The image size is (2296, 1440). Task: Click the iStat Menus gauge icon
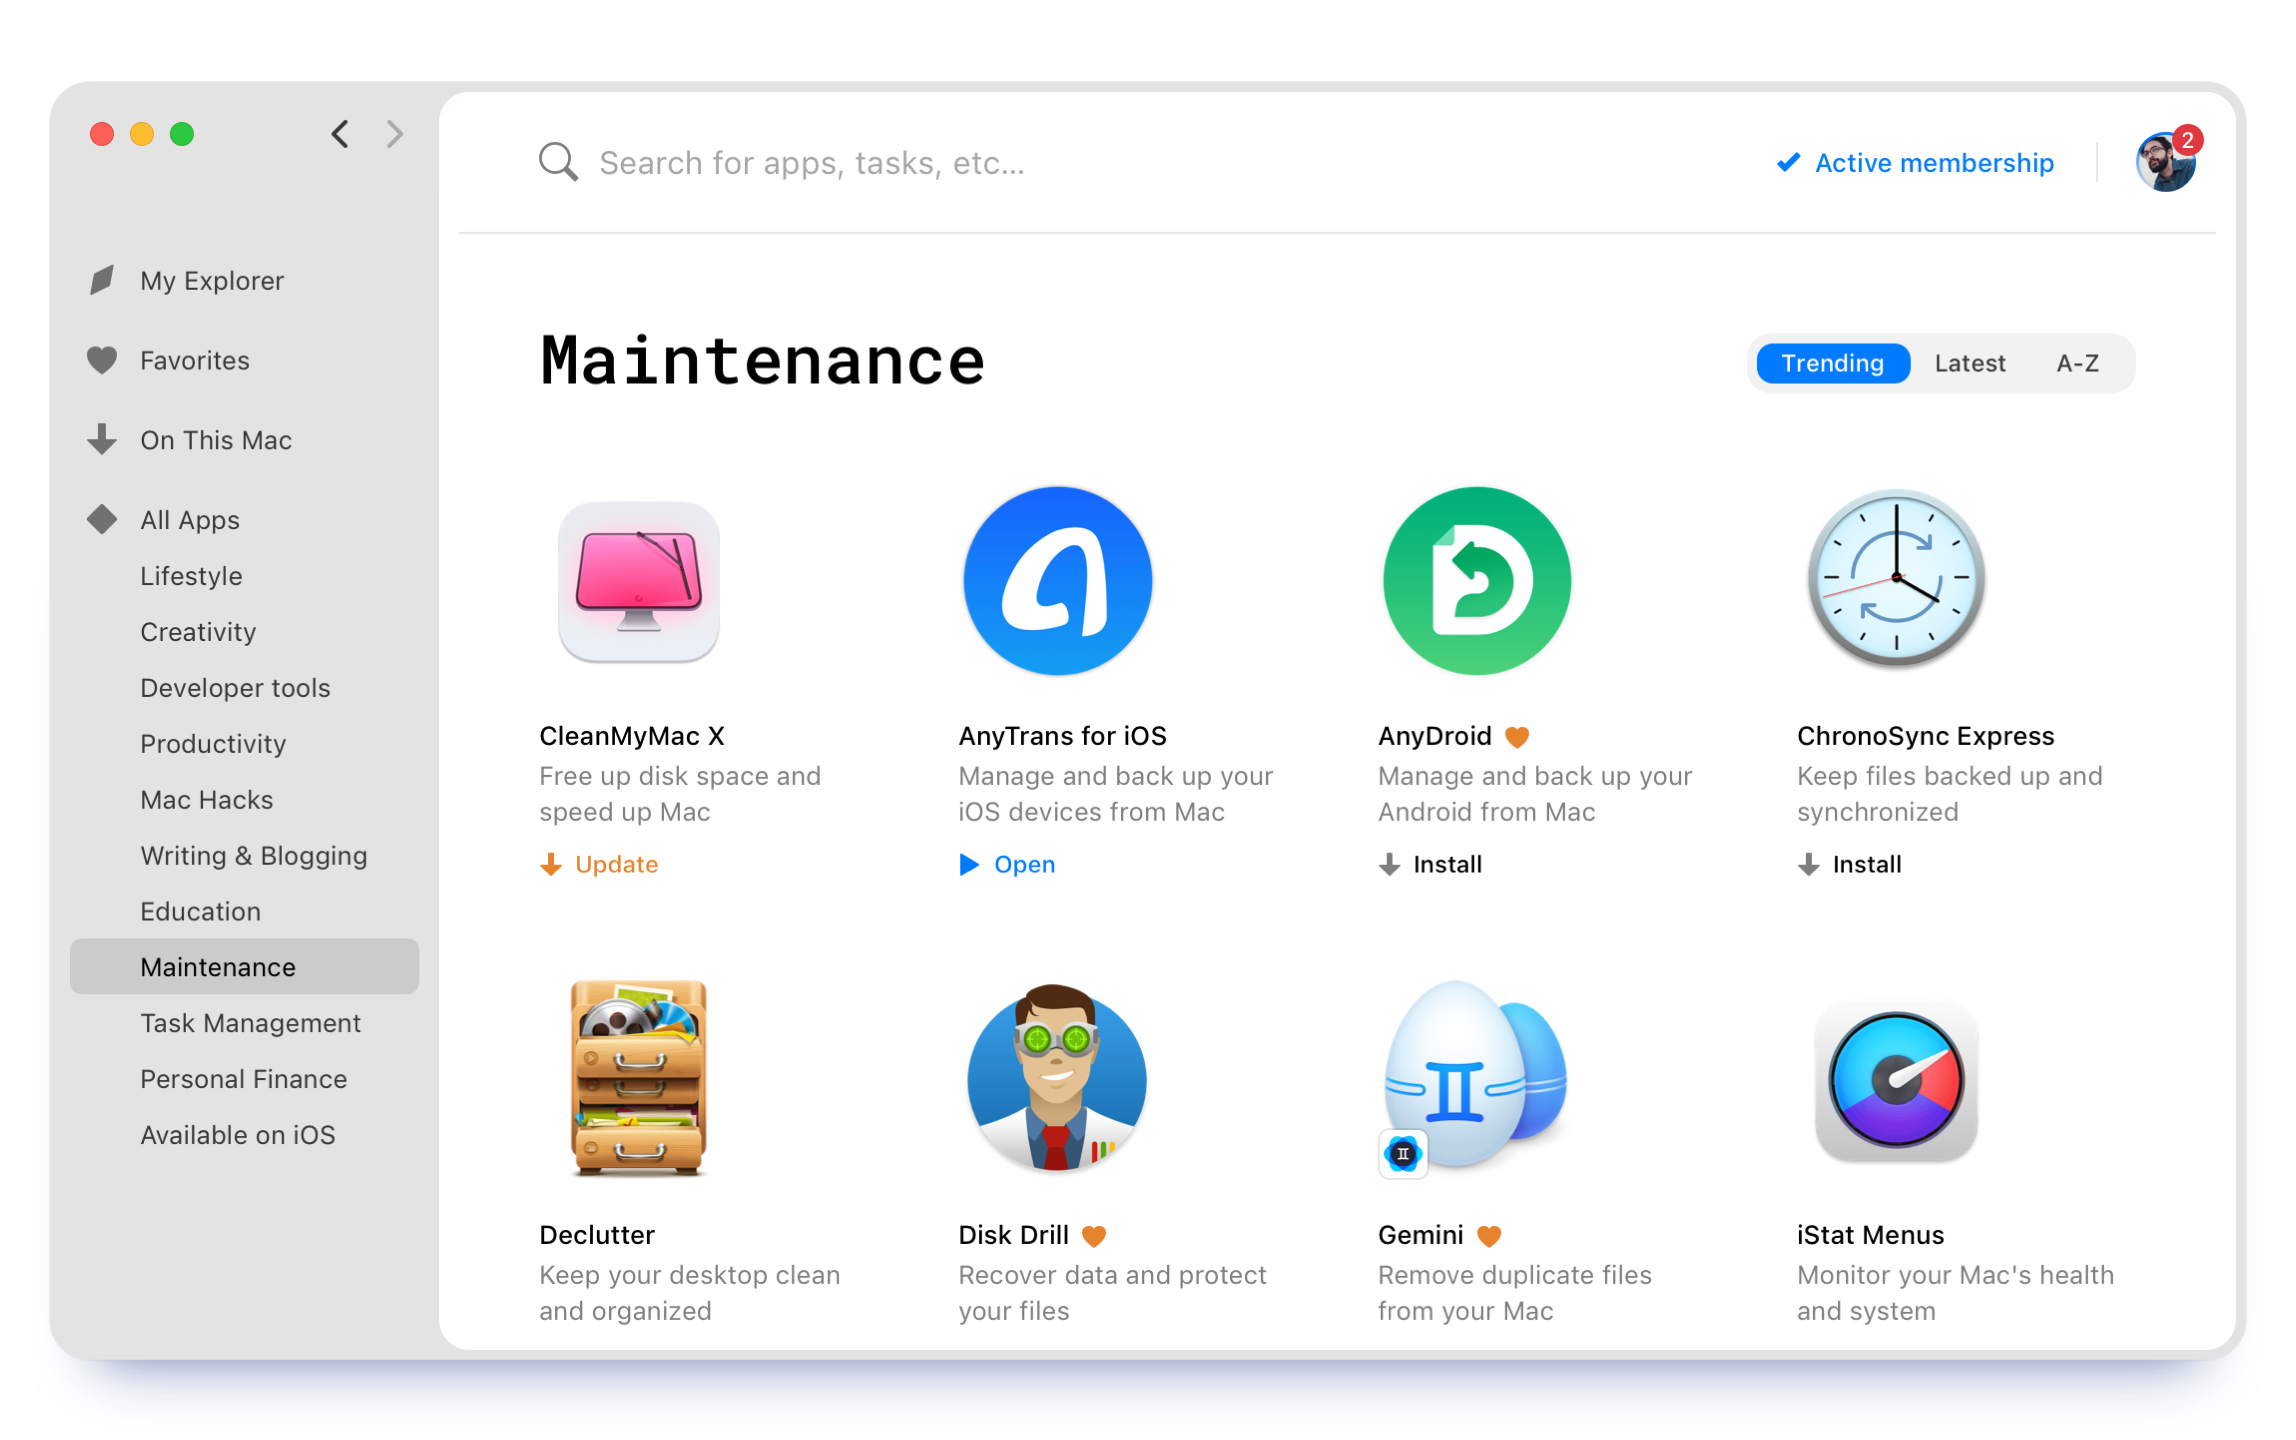click(x=1895, y=1080)
